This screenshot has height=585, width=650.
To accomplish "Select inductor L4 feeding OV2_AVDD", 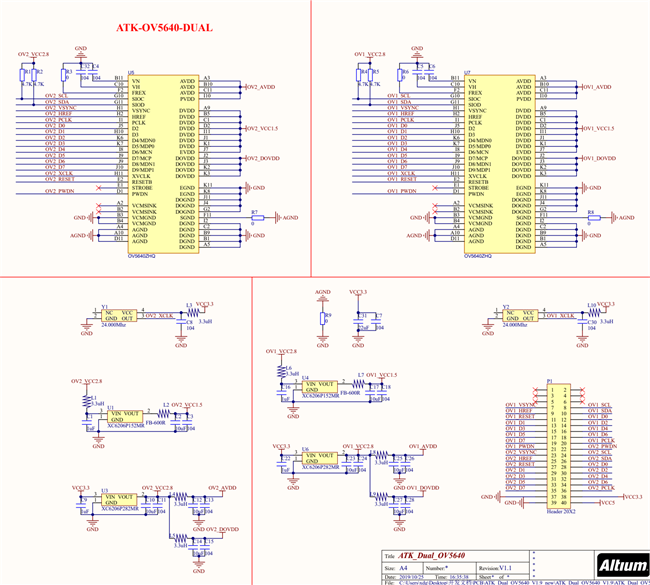I will [x=181, y=497].
